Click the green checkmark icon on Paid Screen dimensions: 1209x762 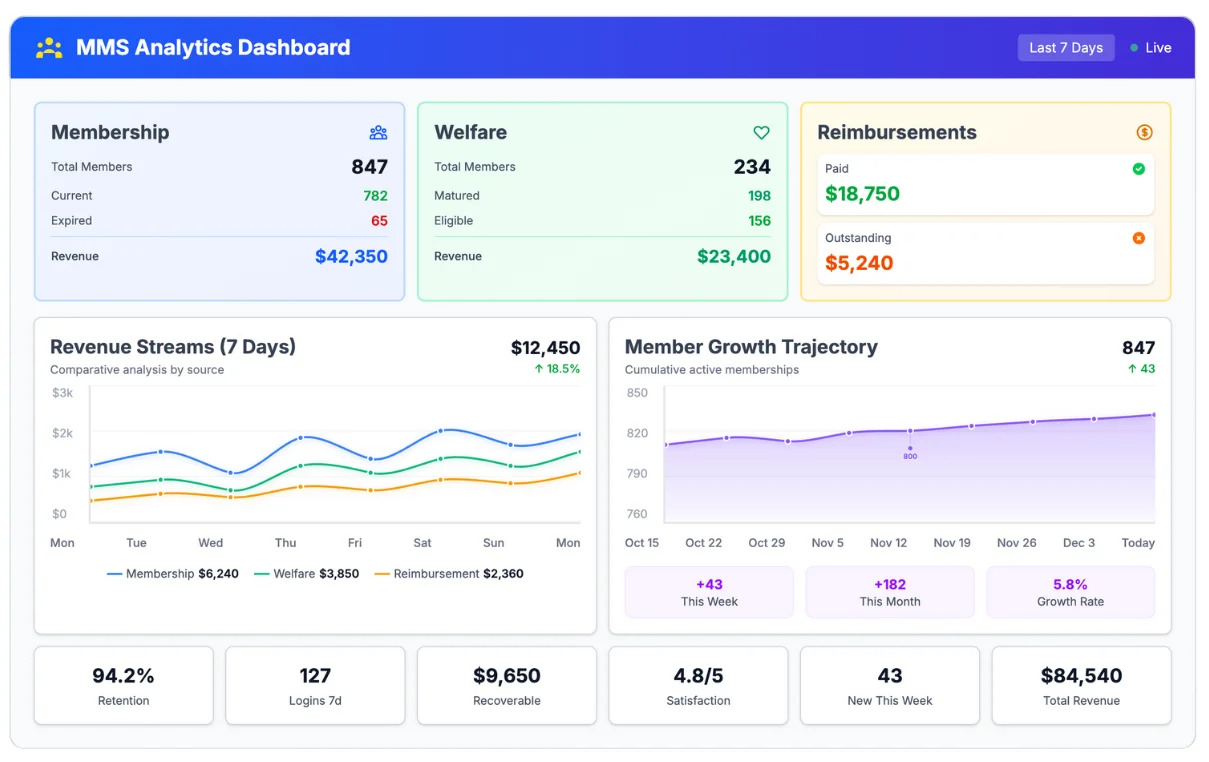[x=1138, y=169]
